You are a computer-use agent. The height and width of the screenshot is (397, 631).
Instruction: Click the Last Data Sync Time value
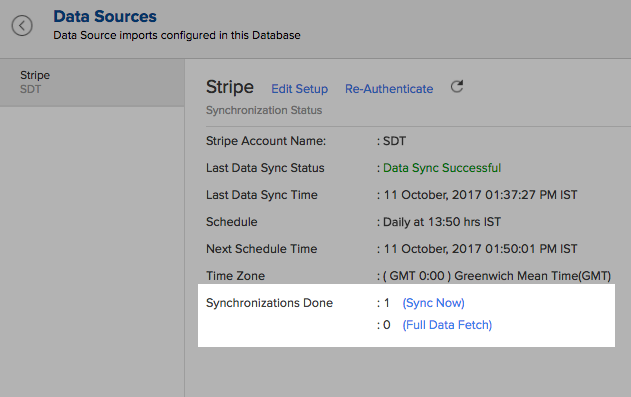(480, 195)
